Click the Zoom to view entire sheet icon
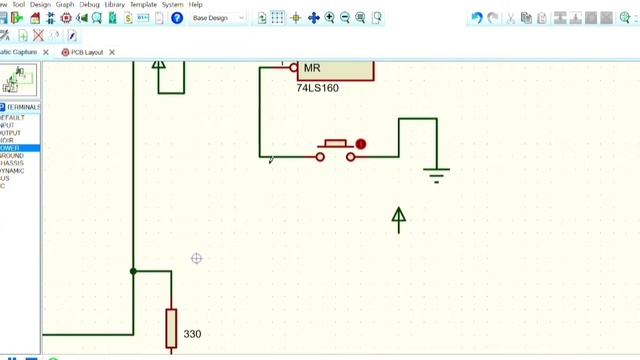Image resolution: width=640 pixels, height=360 pixels. point(360,18)
